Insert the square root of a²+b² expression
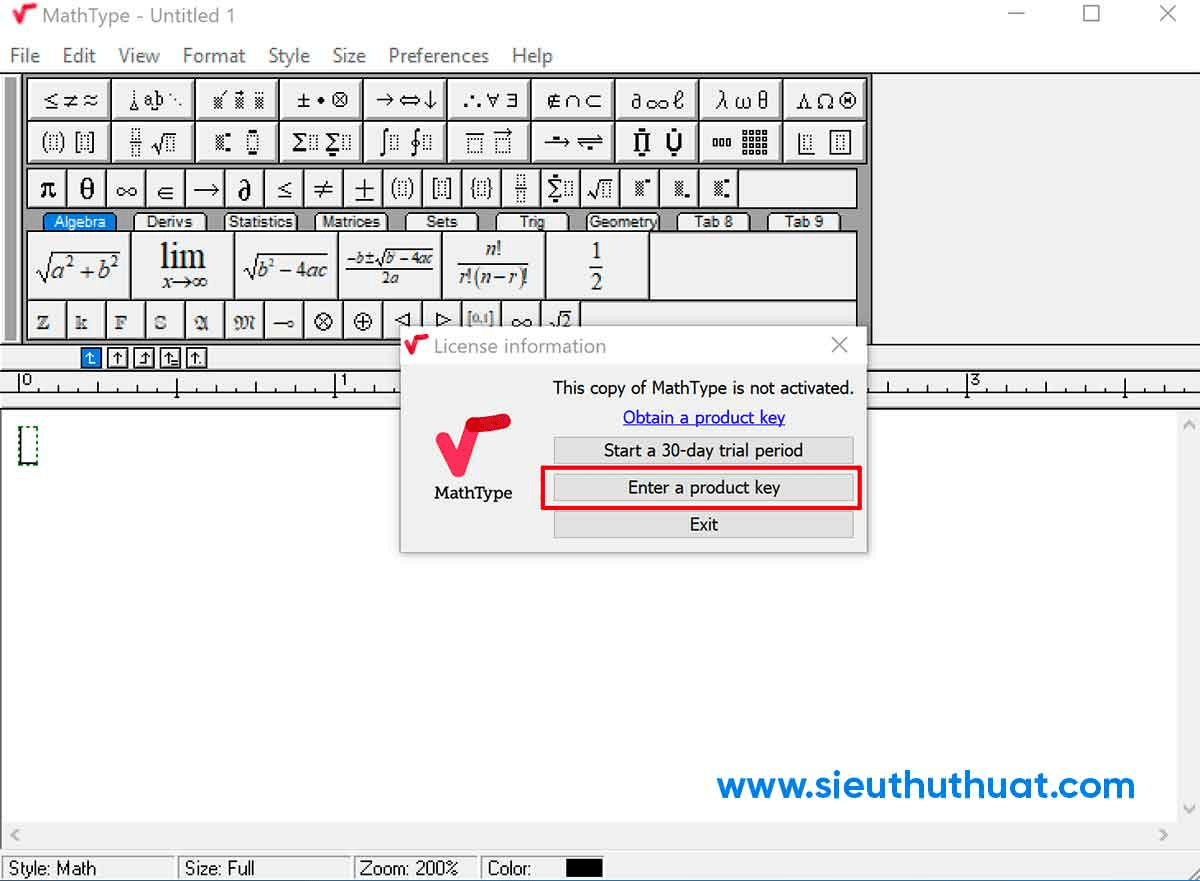Screen dimensions: 1200x881 (79, 266)
